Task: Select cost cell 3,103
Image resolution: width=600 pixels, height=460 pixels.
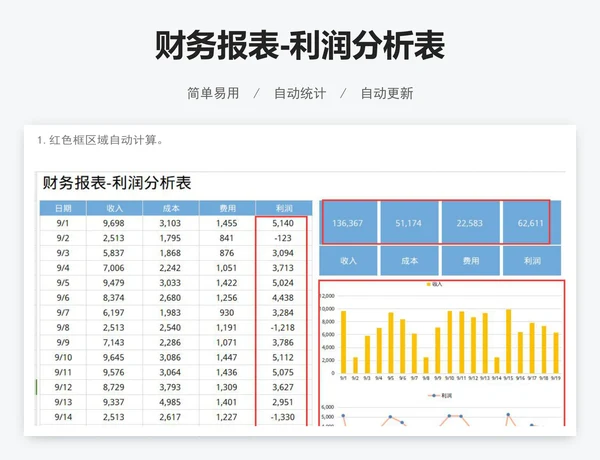Action: click(x=171, y=223)
